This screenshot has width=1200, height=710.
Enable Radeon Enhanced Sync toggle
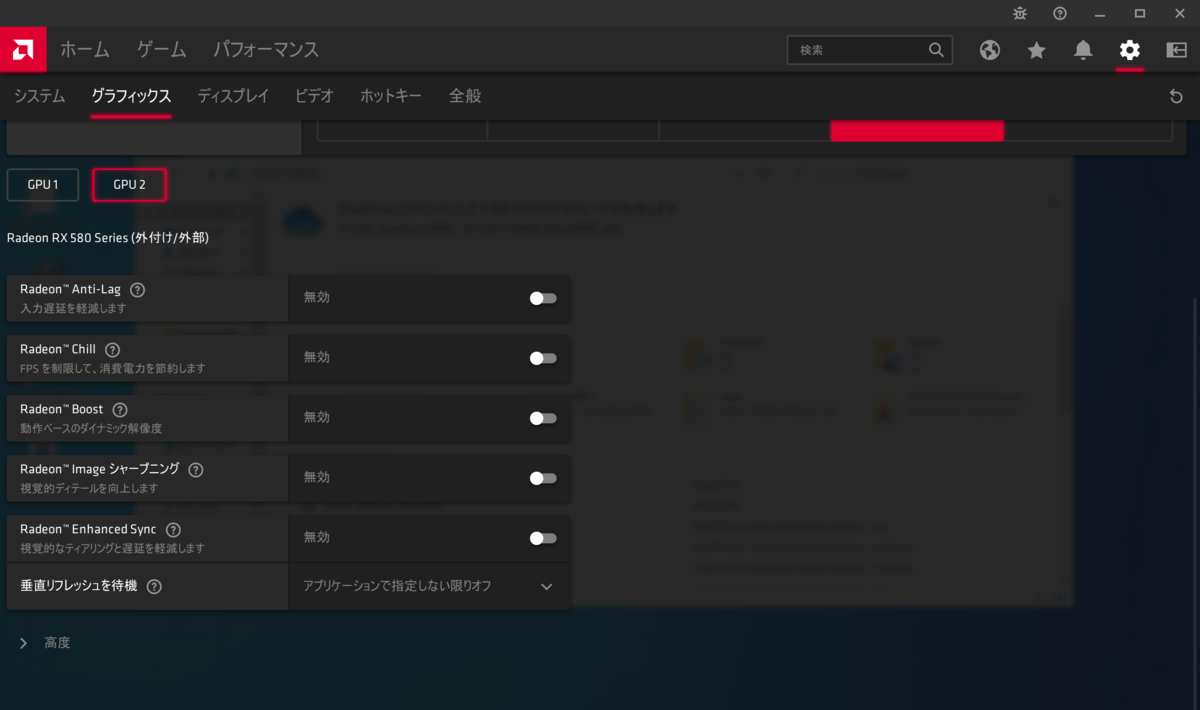[543, 538]
